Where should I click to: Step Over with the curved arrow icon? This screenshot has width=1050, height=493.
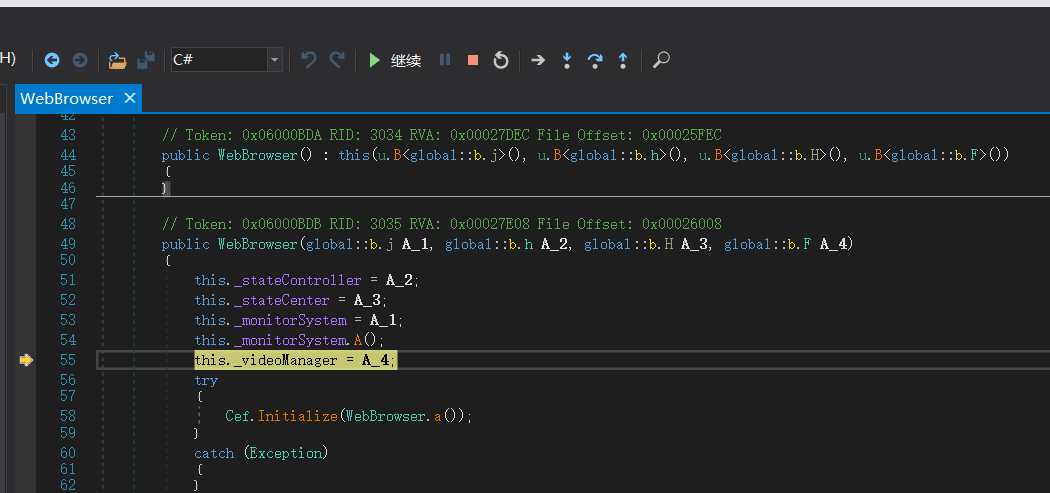point(595,60)
